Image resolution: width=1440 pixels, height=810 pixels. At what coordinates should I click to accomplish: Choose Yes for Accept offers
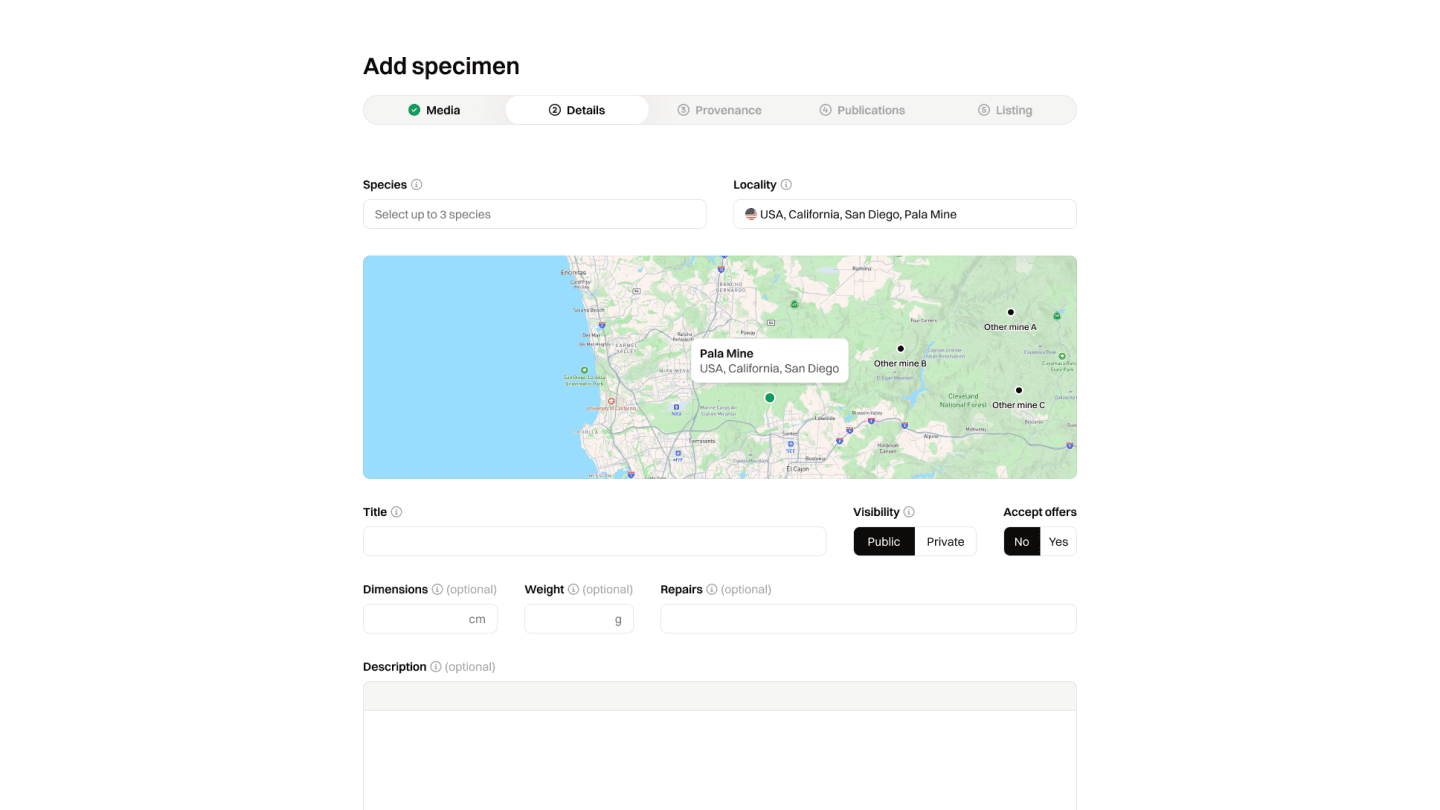click(1059, 542)
